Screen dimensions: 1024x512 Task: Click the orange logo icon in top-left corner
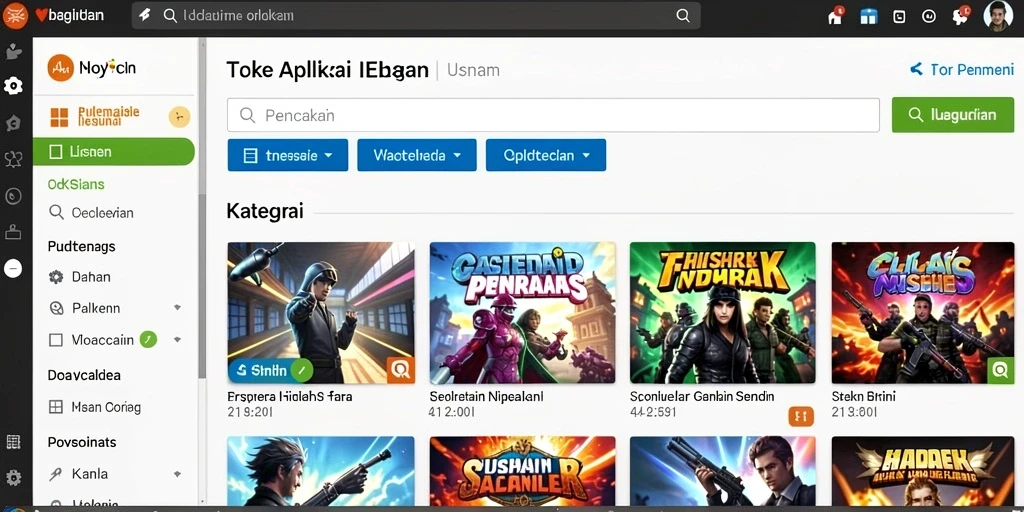15,16
